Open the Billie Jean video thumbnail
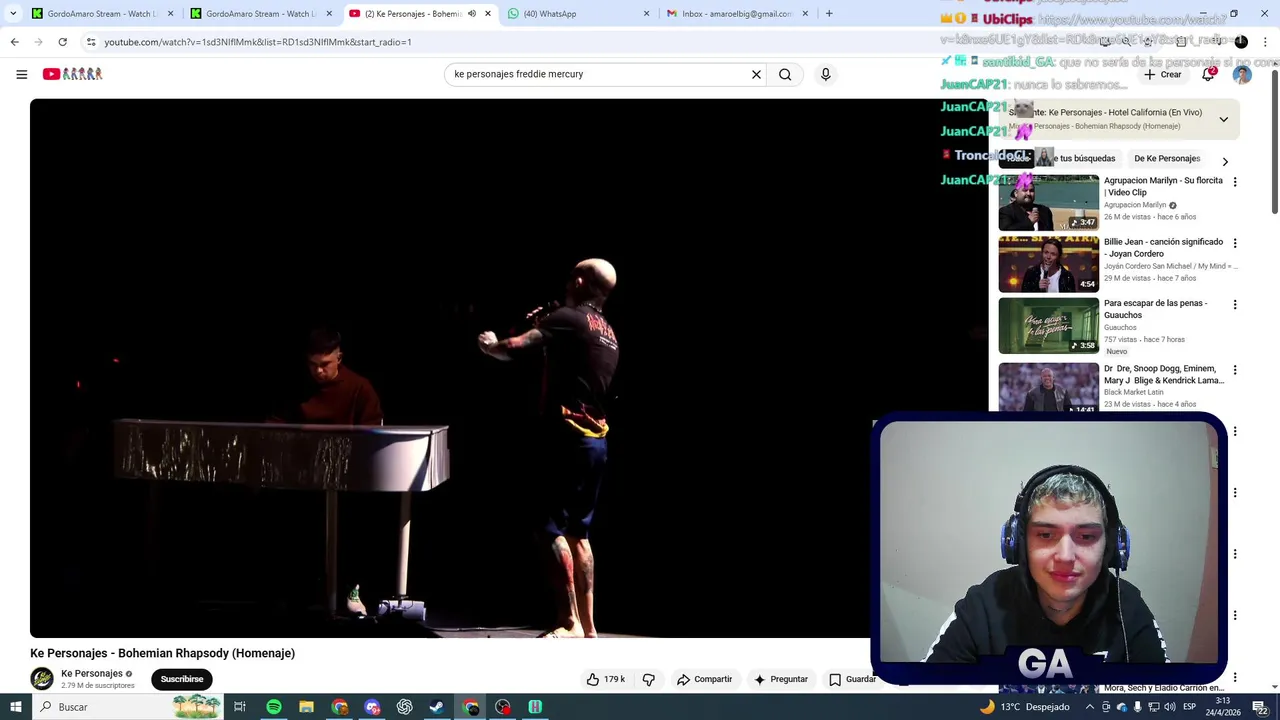 tap(1048, 264)
